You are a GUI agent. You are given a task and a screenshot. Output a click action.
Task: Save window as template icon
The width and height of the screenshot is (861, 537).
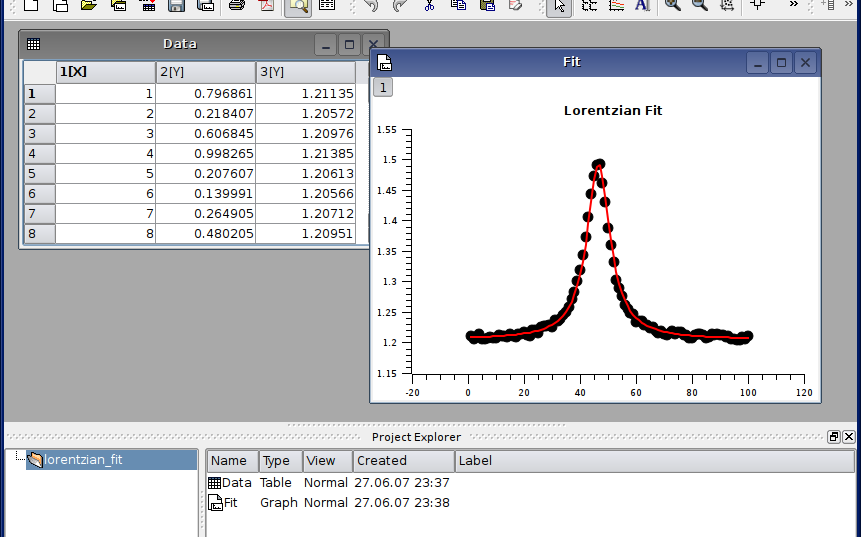tap(205, 5)
